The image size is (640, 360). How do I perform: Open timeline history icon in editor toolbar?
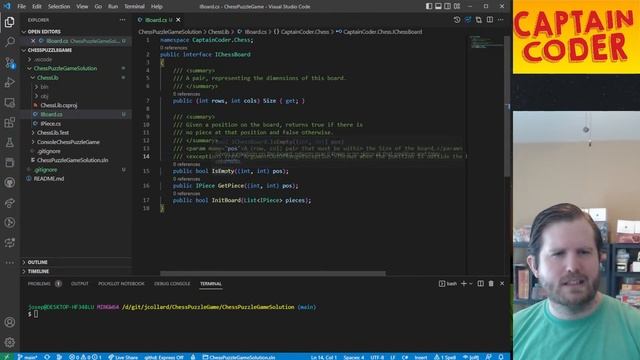pyautogui.click(x=457, y=20)
